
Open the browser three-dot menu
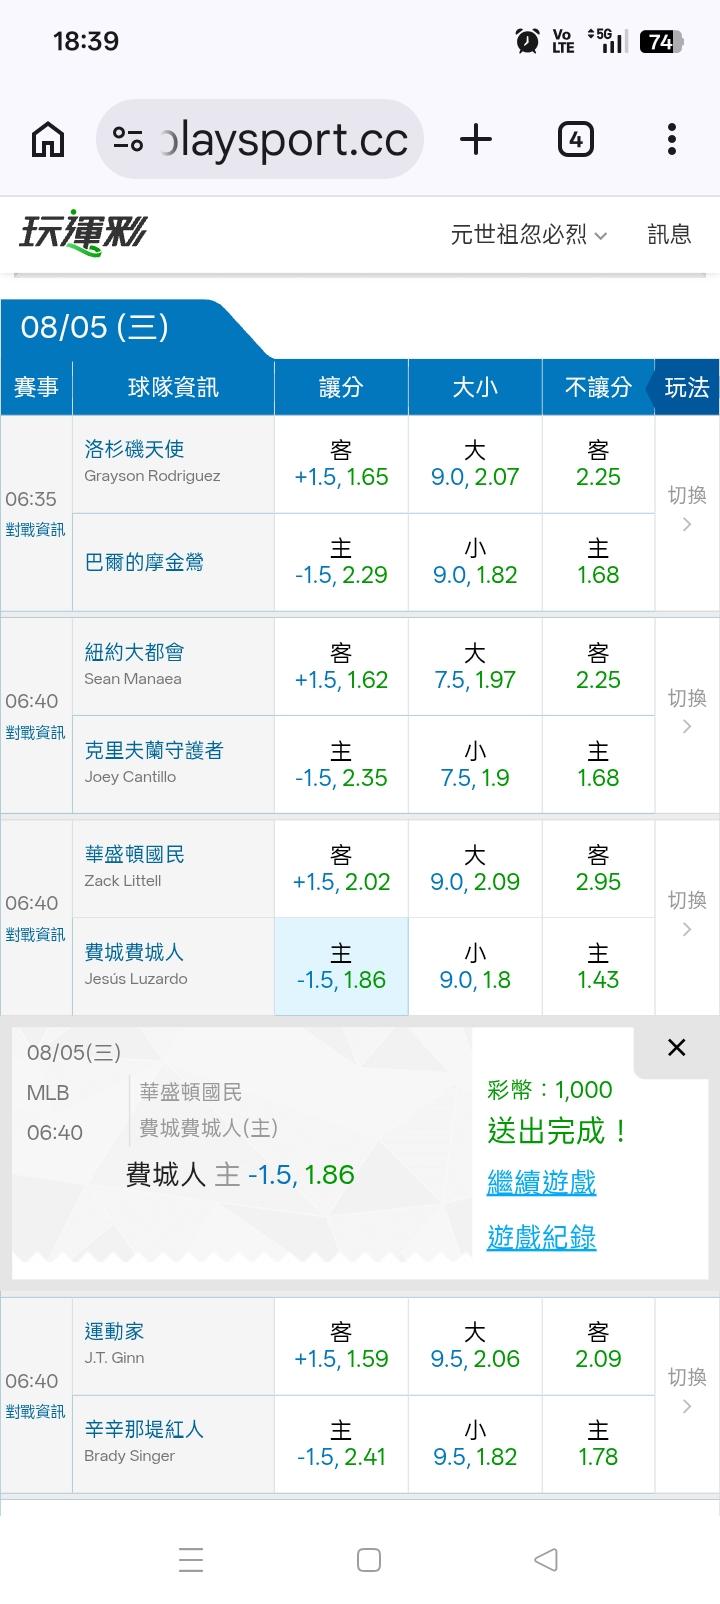[672, 139]
